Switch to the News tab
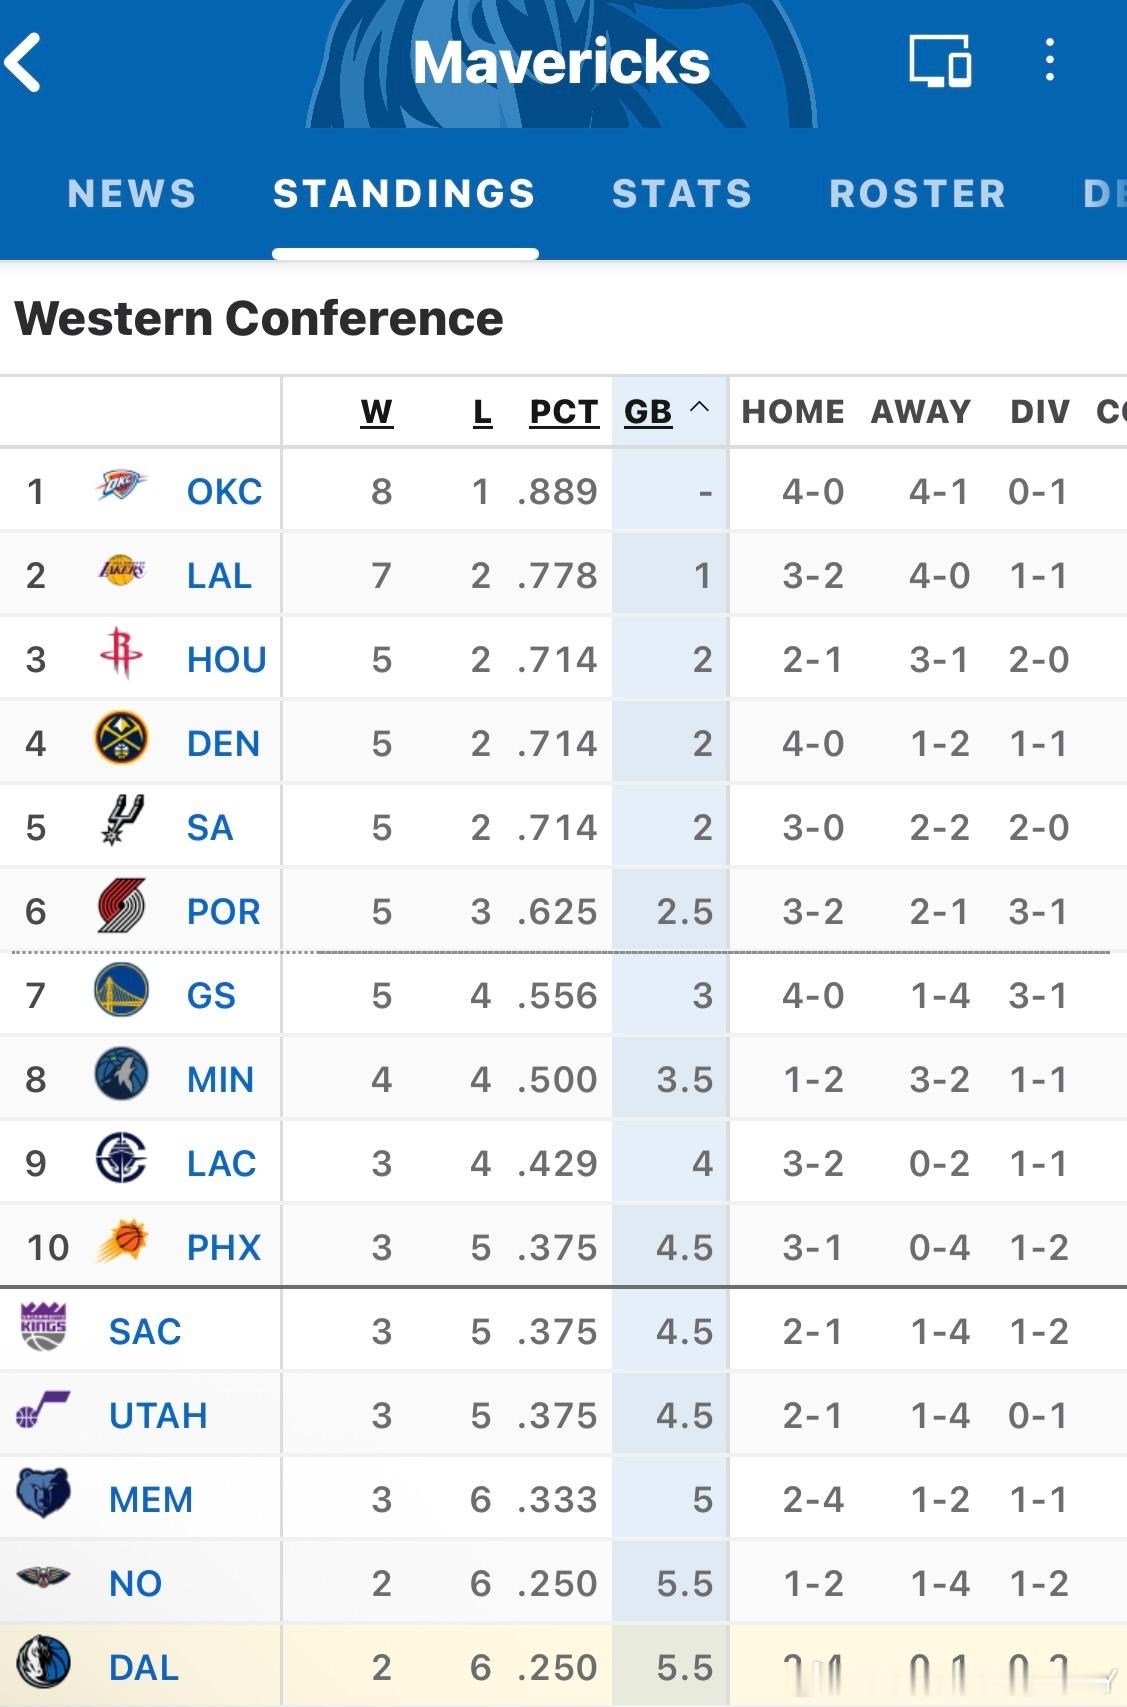The image size is (1127, 1707). pyautogui.click(x=132, y=194)
